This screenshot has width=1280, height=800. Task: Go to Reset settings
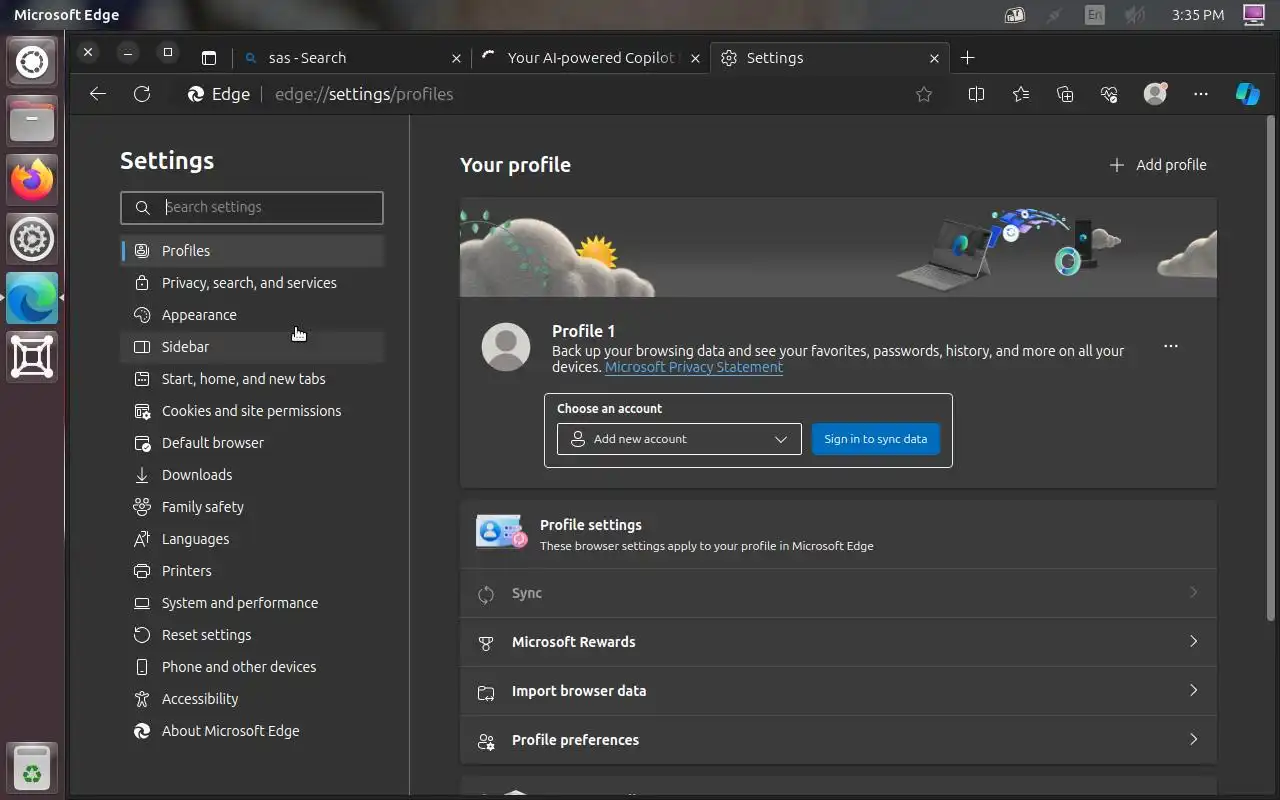[x=252, y=635]
